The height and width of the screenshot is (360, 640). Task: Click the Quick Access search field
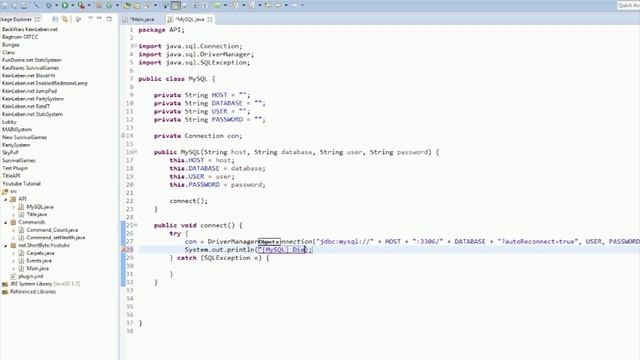(628, 5)
